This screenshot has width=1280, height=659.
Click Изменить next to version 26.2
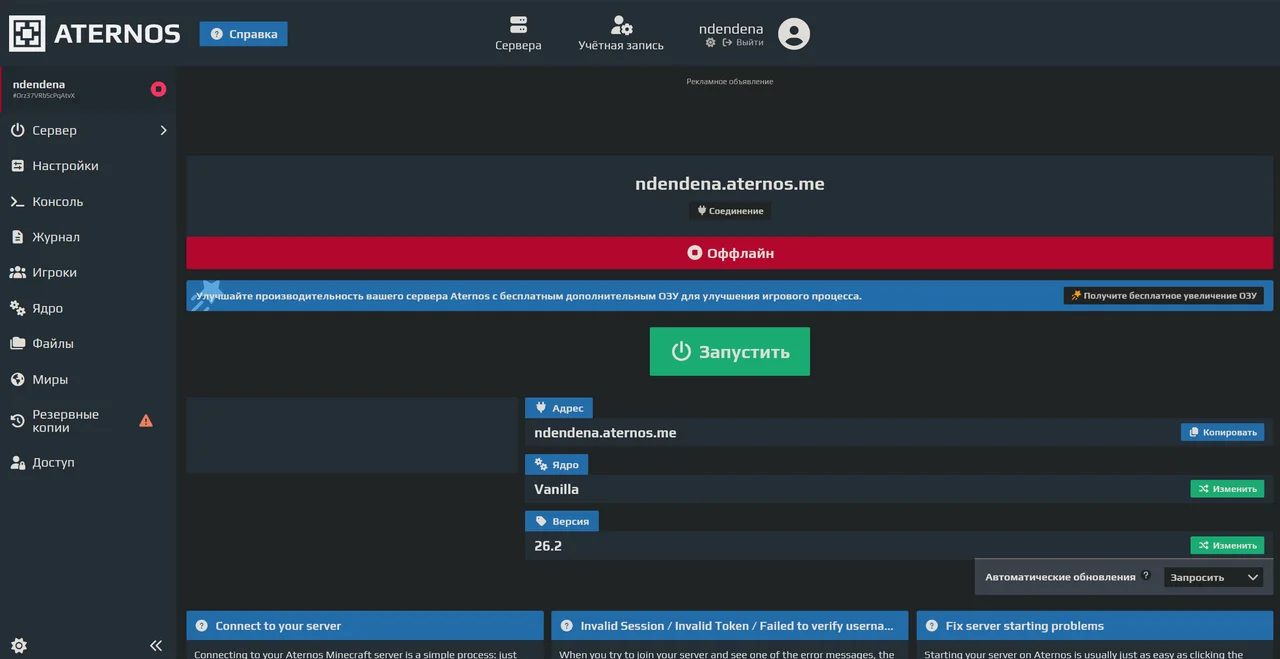(x=1227, y=545)
